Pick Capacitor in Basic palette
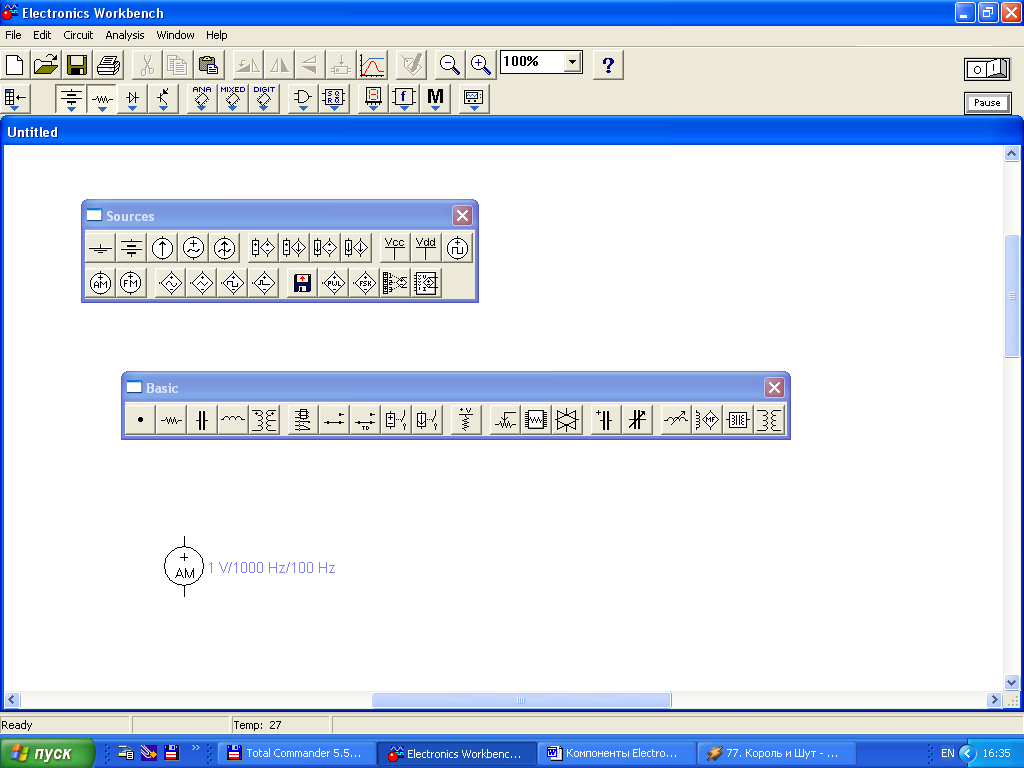 (202, 420)
